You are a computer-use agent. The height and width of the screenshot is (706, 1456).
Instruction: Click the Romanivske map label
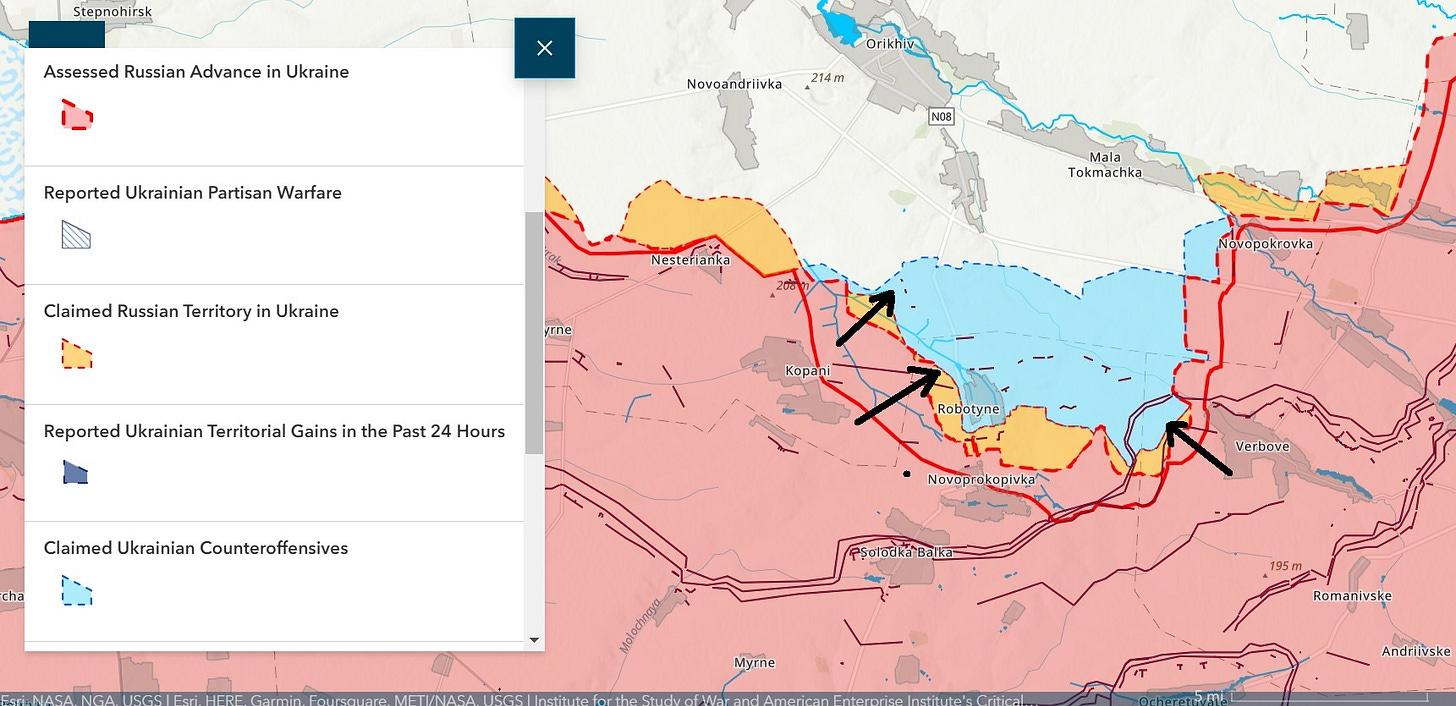[1353, 596]
